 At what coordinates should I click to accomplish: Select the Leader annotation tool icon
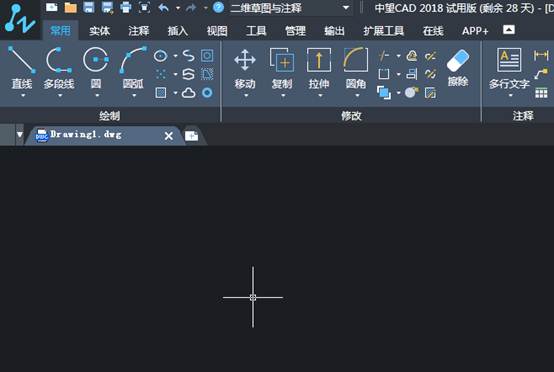coord(541,74)
